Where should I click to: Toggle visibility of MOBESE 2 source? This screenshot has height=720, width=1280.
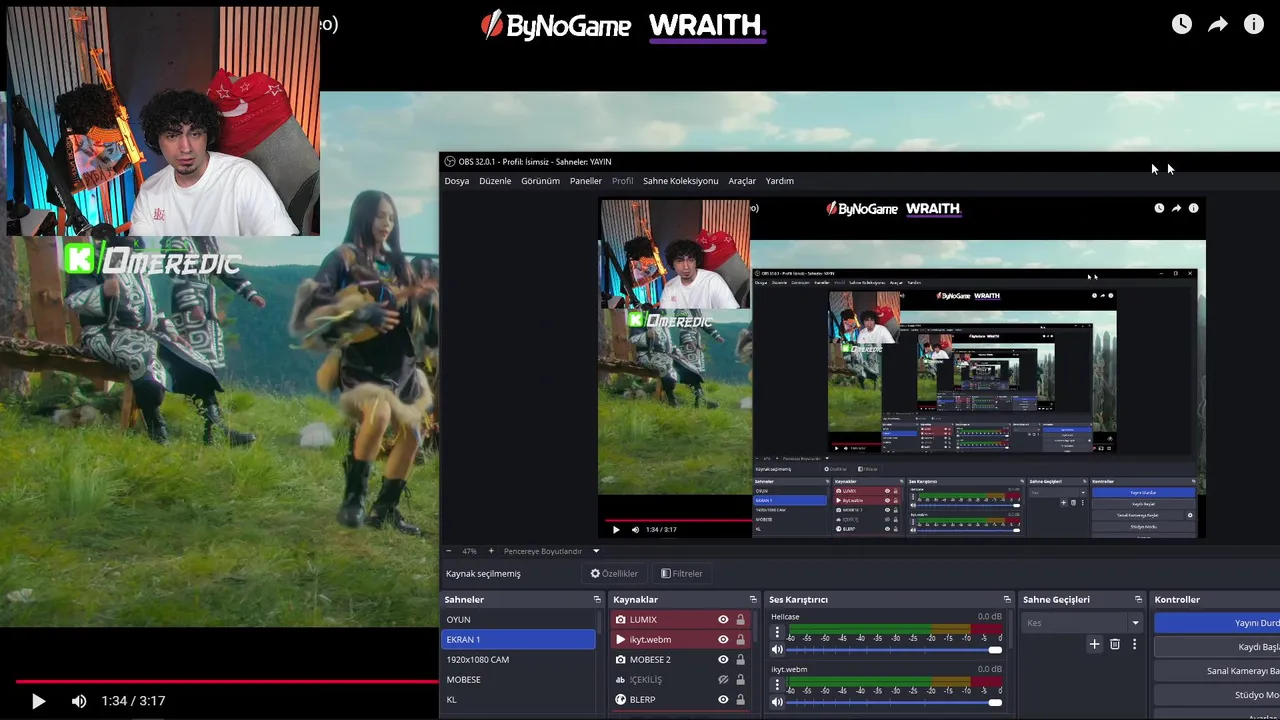(x=723, y=660)
